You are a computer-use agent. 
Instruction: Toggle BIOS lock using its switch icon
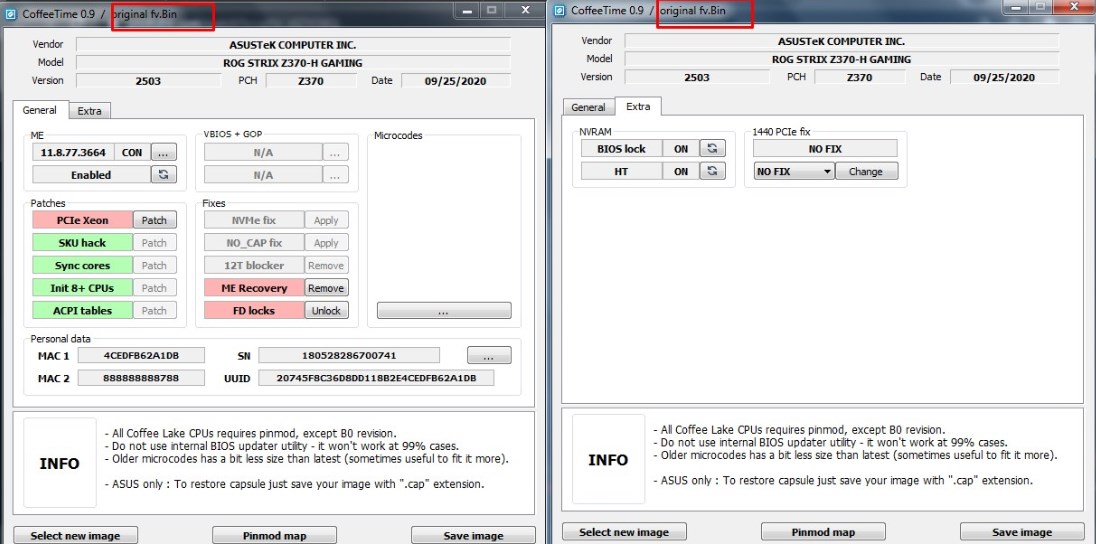coord(713,148)
